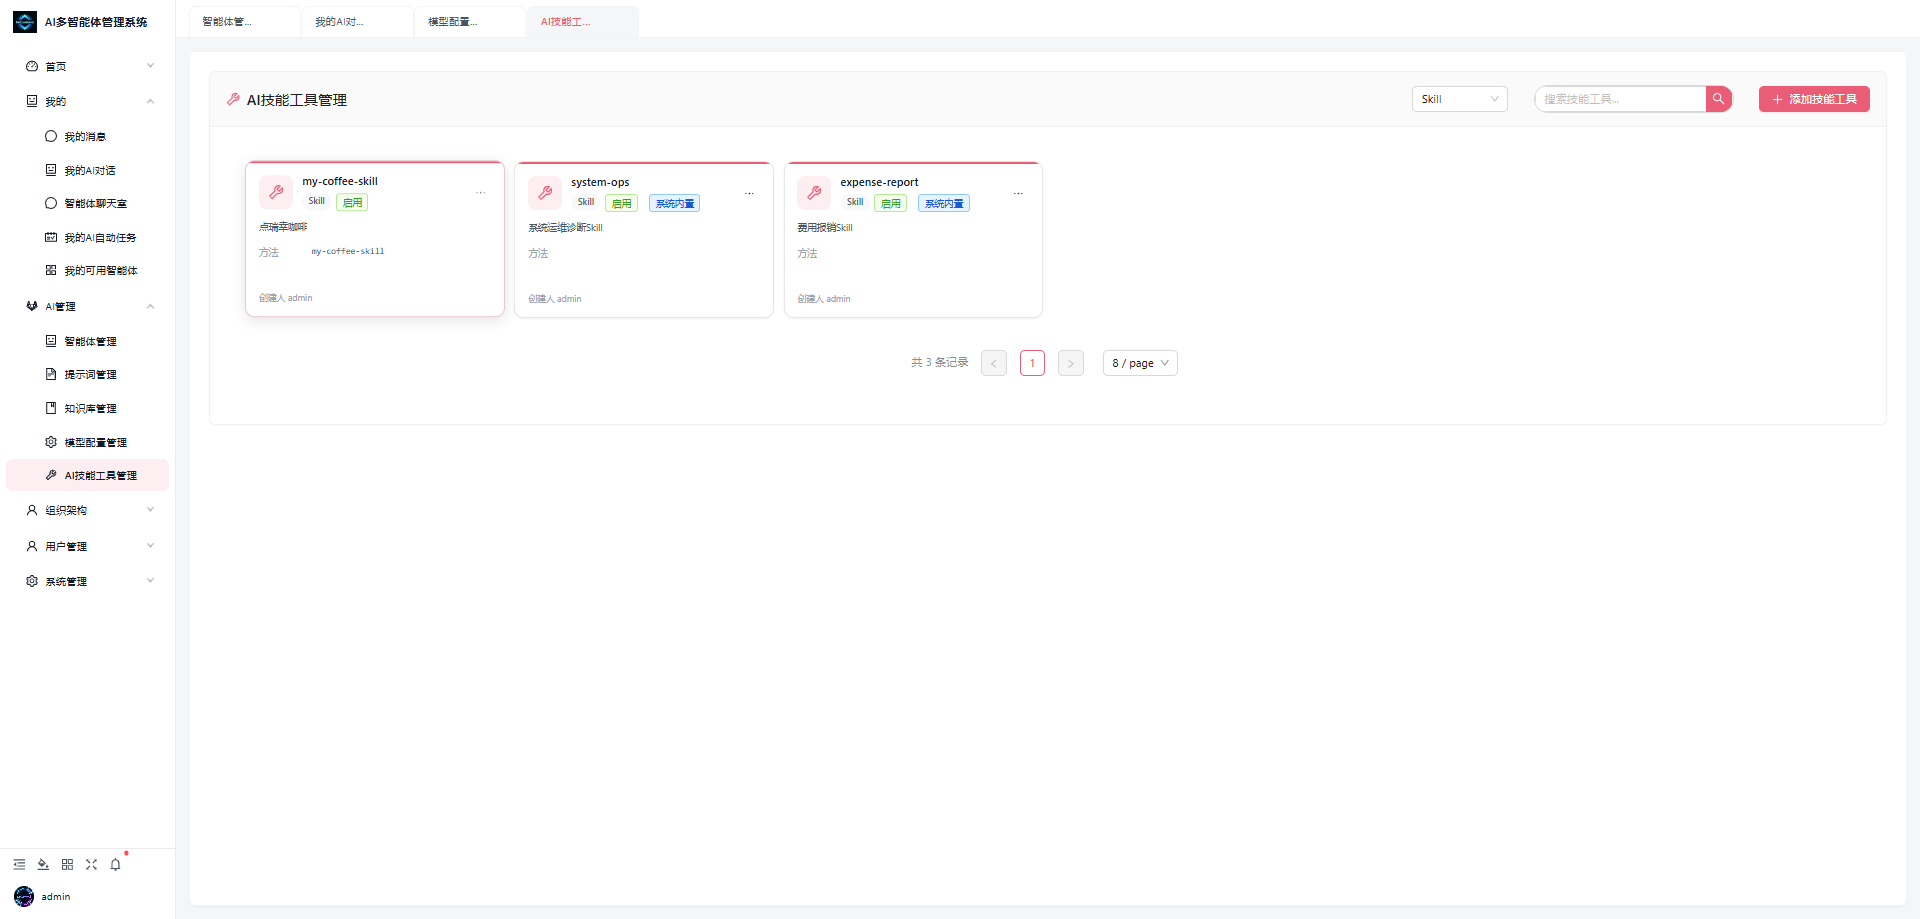Go to next page in pagination
This screenshot has height=919, width=1920.
point(1070,363)
